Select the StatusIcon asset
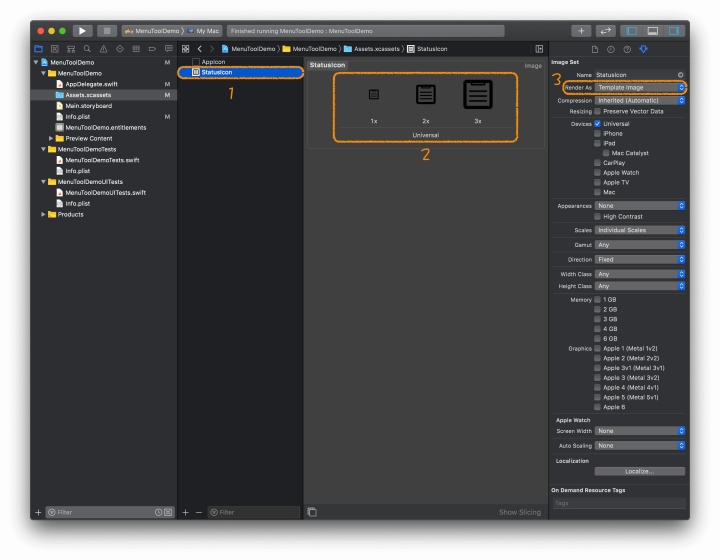The width and height of the screenshot is (720, 560). click(241, 72)
